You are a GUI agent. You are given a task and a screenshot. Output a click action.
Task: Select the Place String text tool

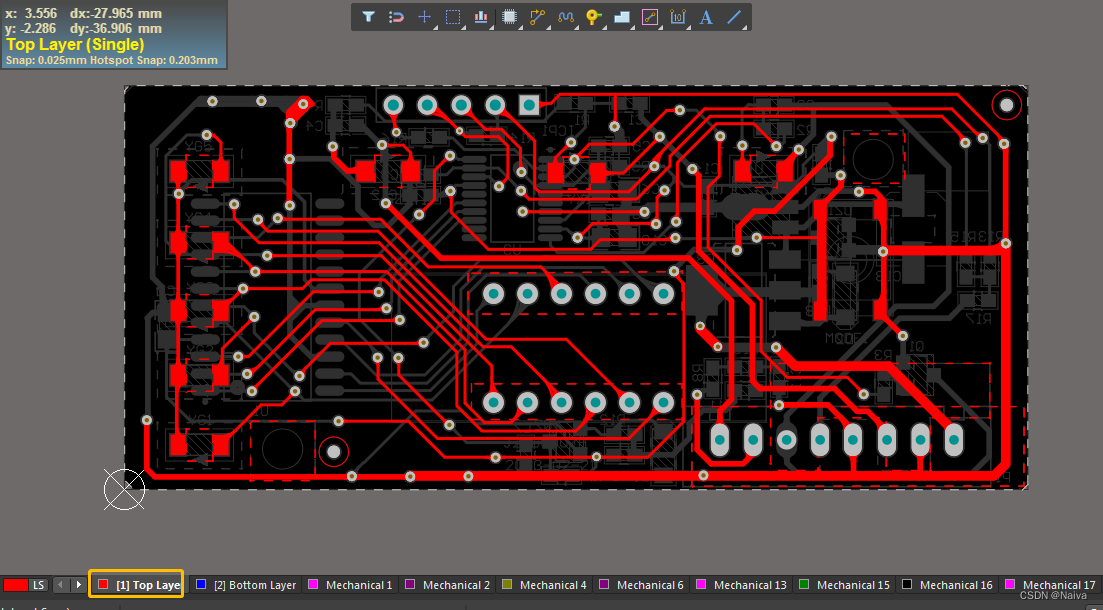pyautogui.click(x=706, y=17)
